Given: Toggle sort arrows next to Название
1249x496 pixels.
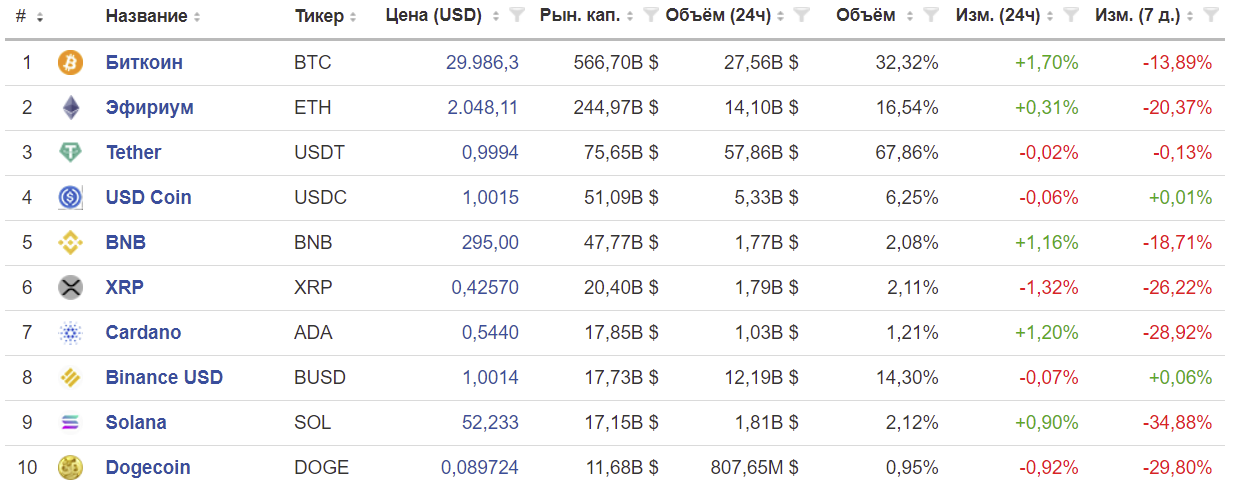Looking at the screenshot, I should (x=197, y=17).
